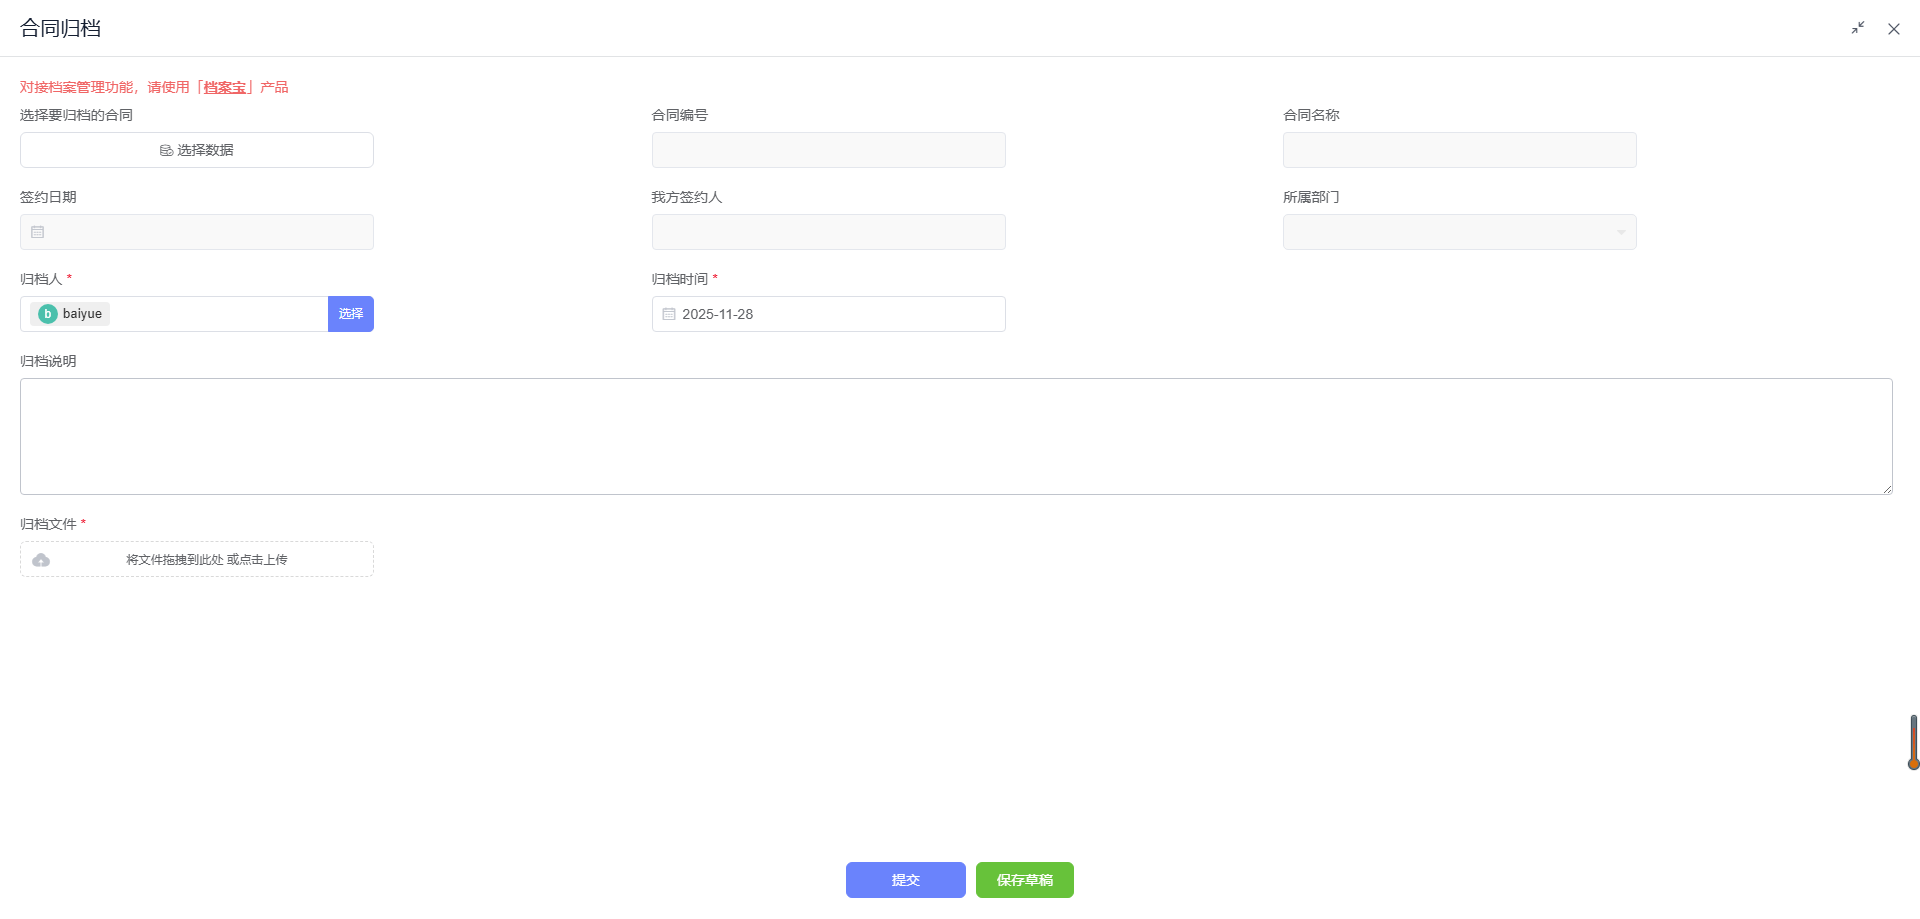Click into the 我方签约人 field
This screenshot has height=919, width=1920.
(x=828, y=232)
